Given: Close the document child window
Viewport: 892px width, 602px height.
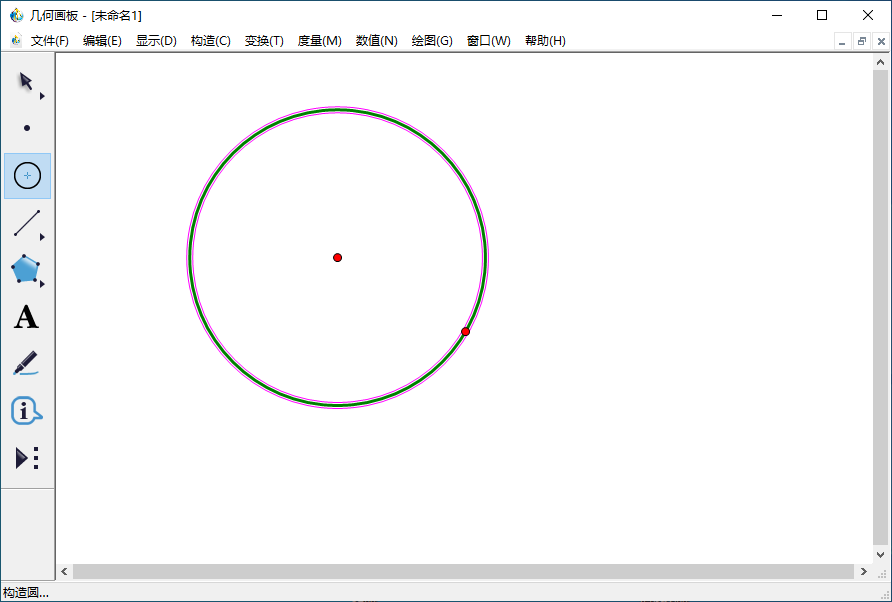Looking at the screenshot, I should [881, 42].
